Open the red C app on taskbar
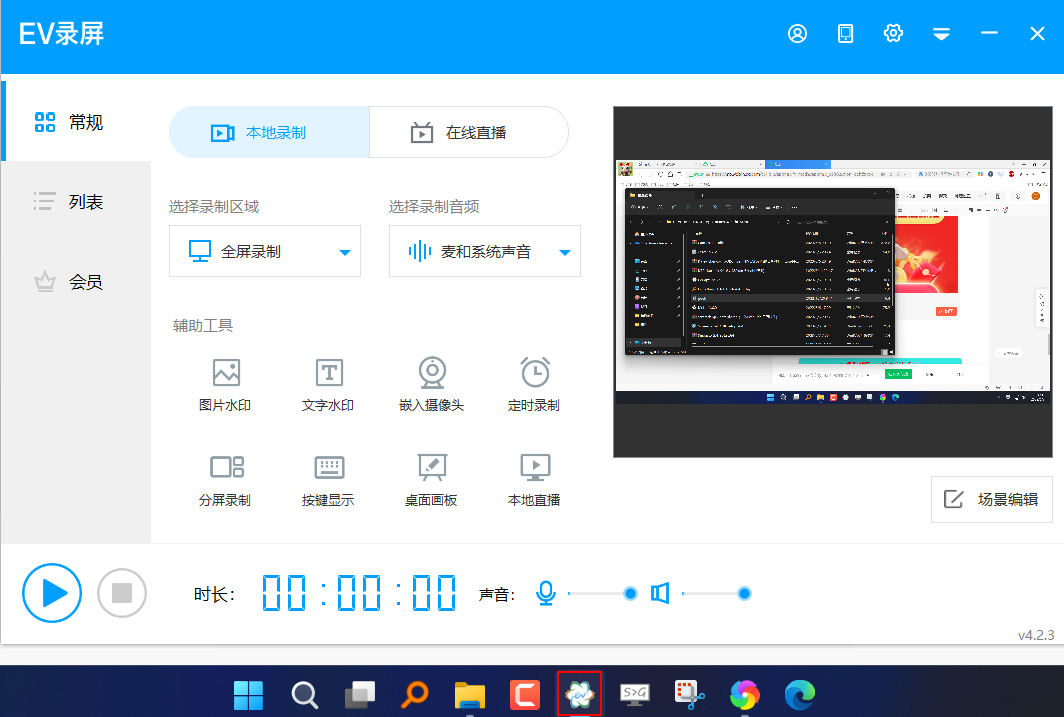The height and width of the screenshot is (717, 1064). pos(525,695)
